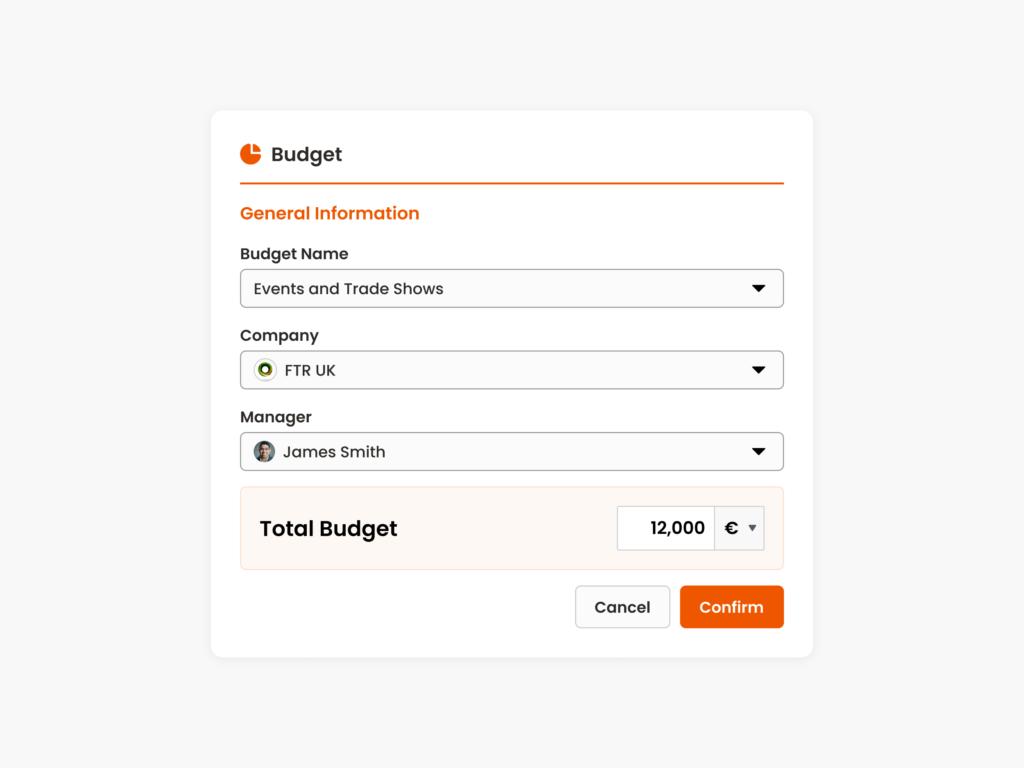Expand the Company dropdown arrow
Image resolution: width=1024 pixels, height=768 pixels.
point(758,370)
